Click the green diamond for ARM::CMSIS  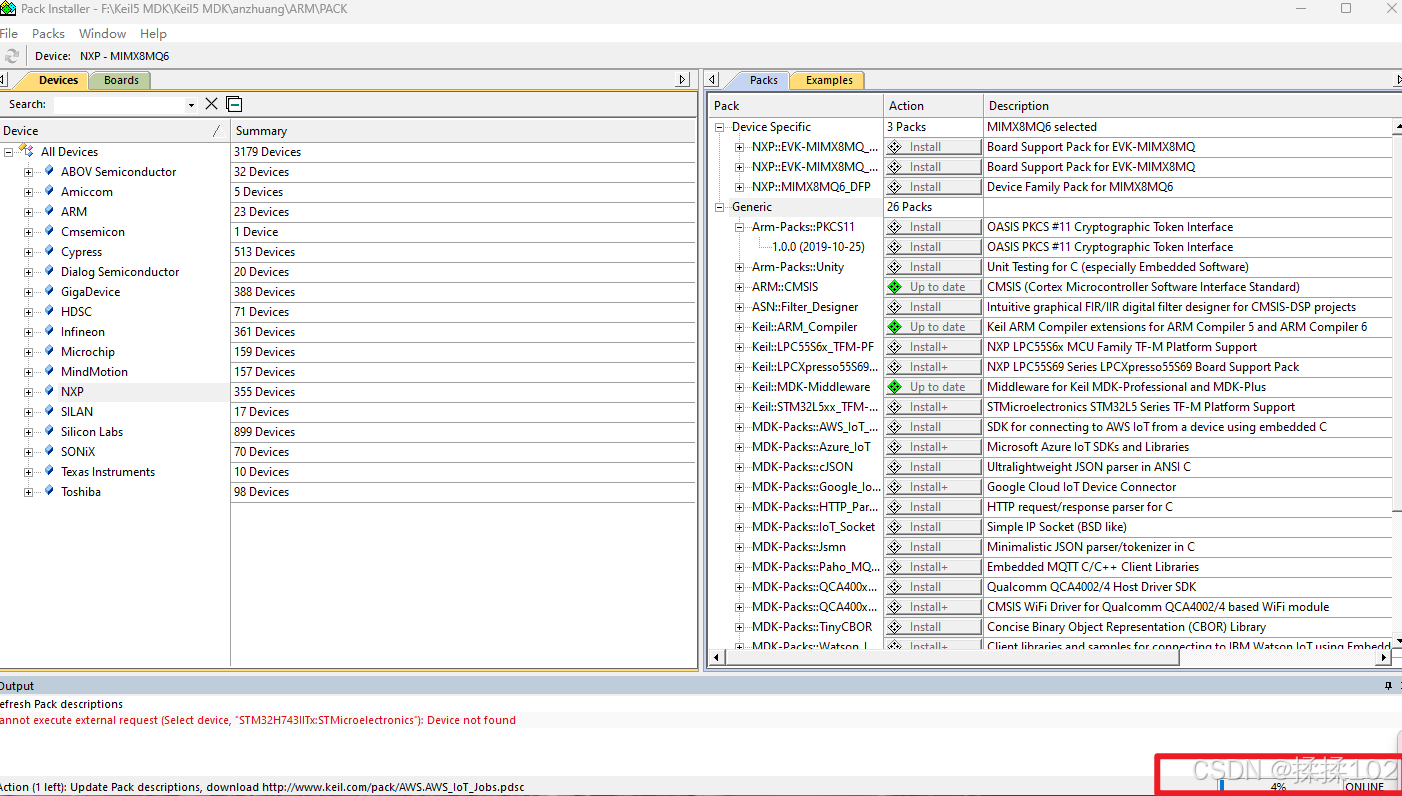click(x=895, y=287)
